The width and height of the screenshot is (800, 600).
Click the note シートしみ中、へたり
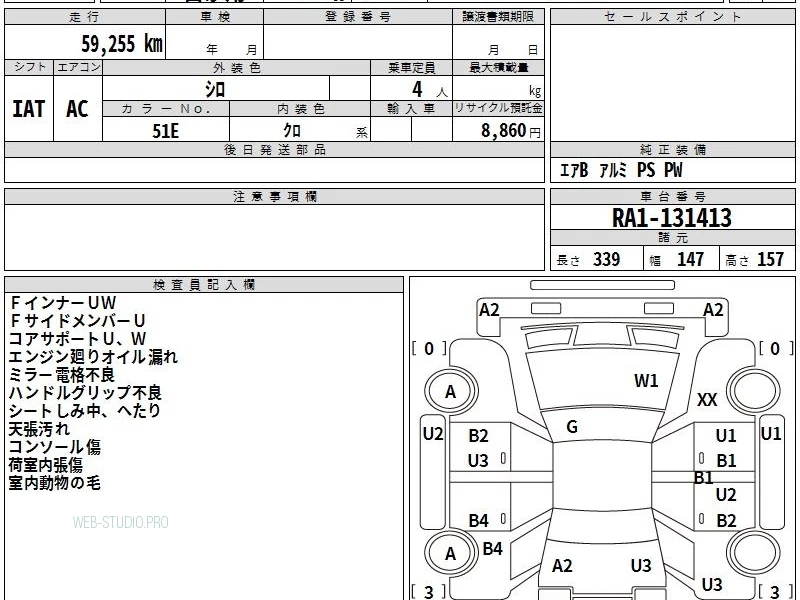[x=85, y=411]
